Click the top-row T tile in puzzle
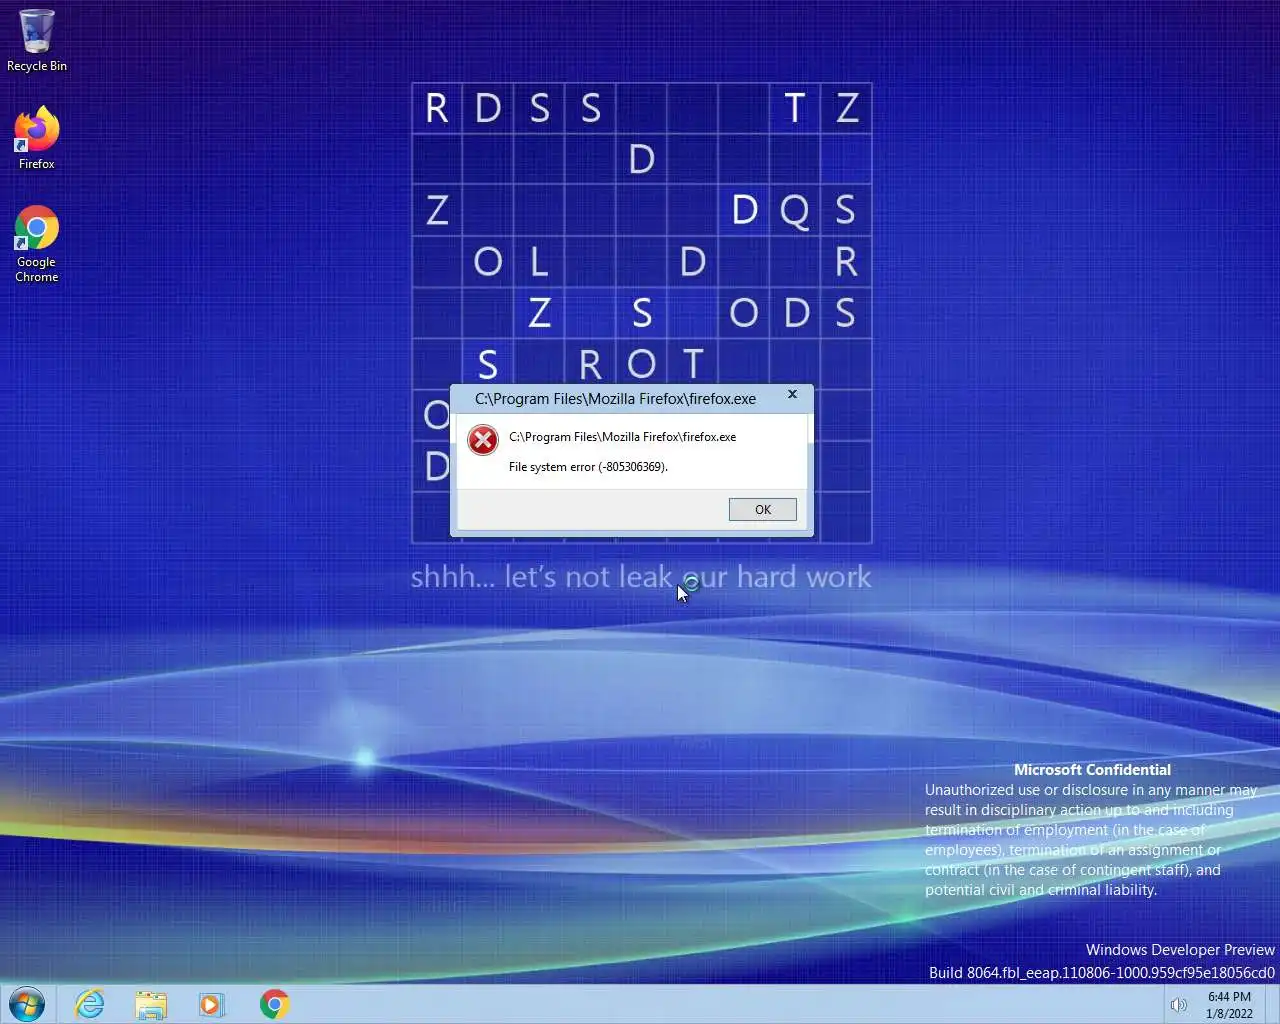Screen dimensions: 1280x1024 pos(794,108)
